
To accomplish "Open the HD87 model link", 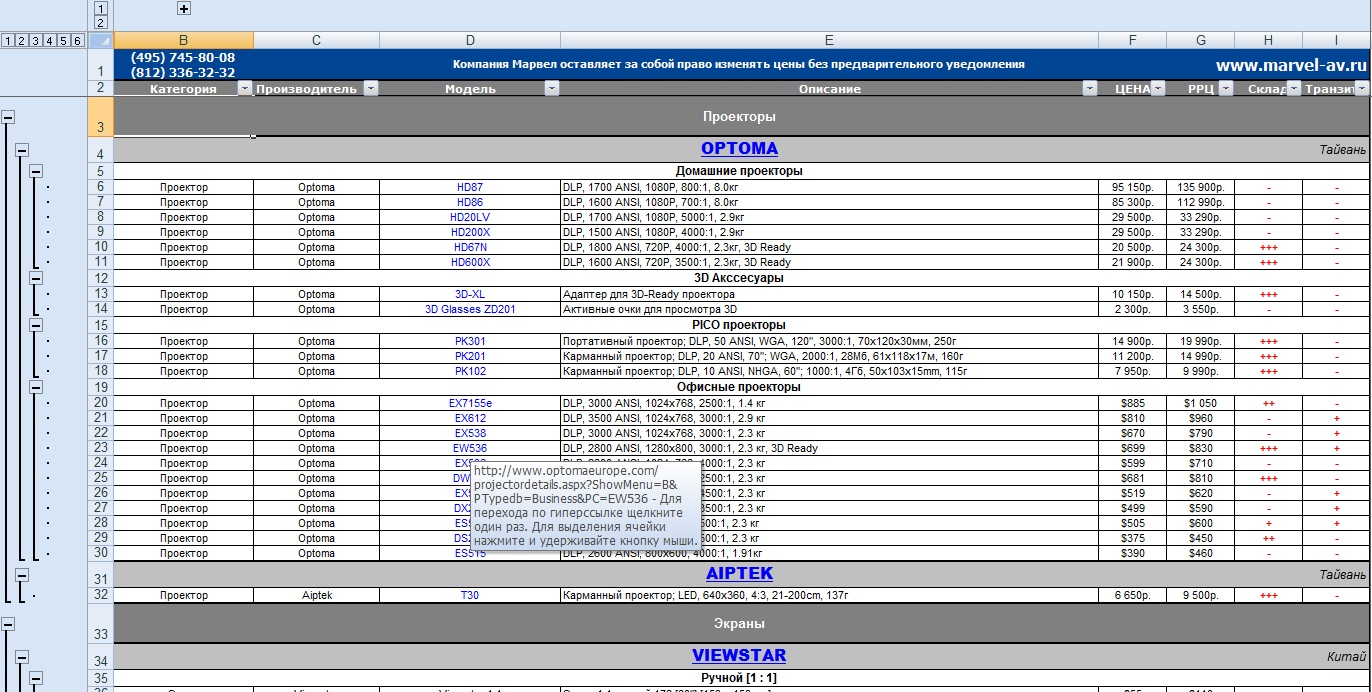I will 469,187.
